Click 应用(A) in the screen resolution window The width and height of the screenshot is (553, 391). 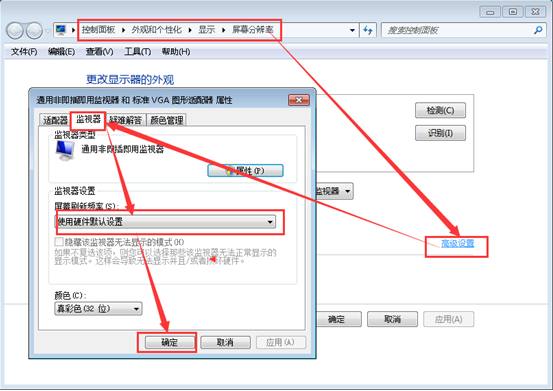pos(448,319)
